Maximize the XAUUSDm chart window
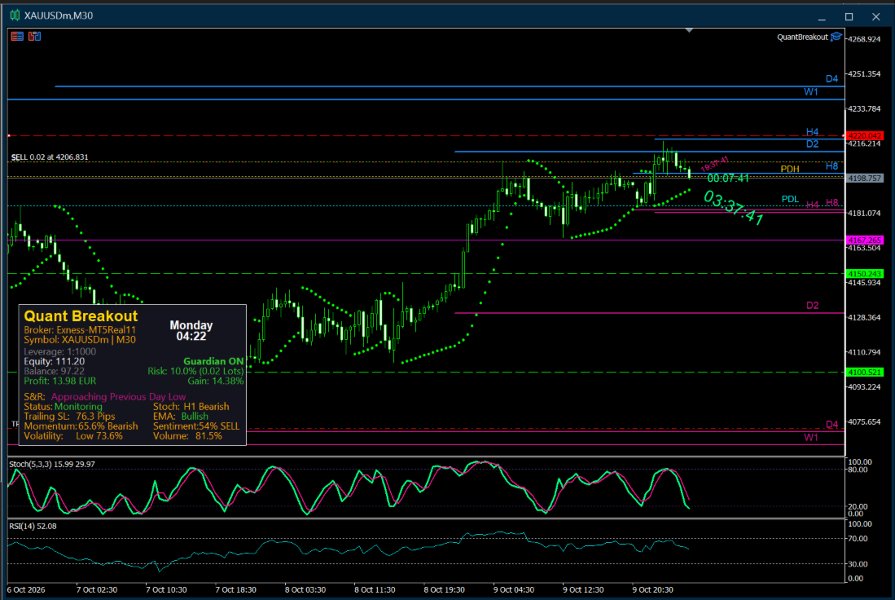Screen dimensions: 895x600 click(849, 17)
